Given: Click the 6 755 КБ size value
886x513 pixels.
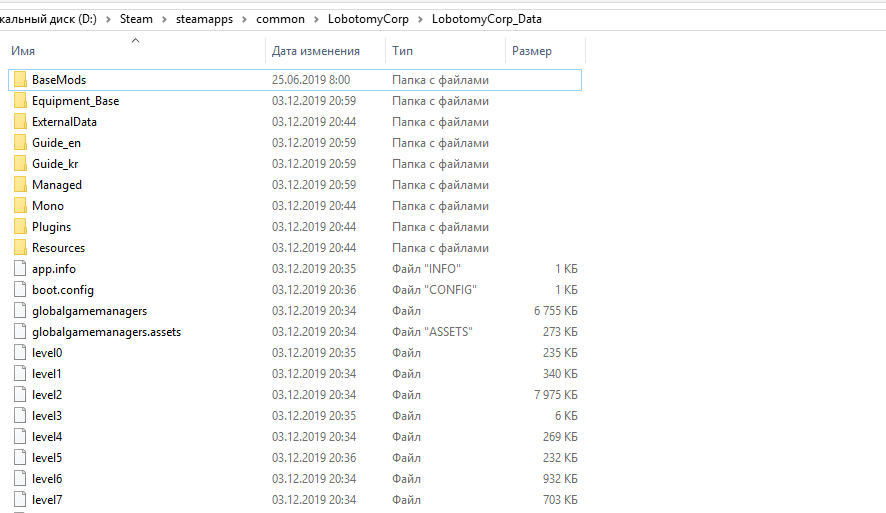Looking at the screenshot, I should point(555,310).
